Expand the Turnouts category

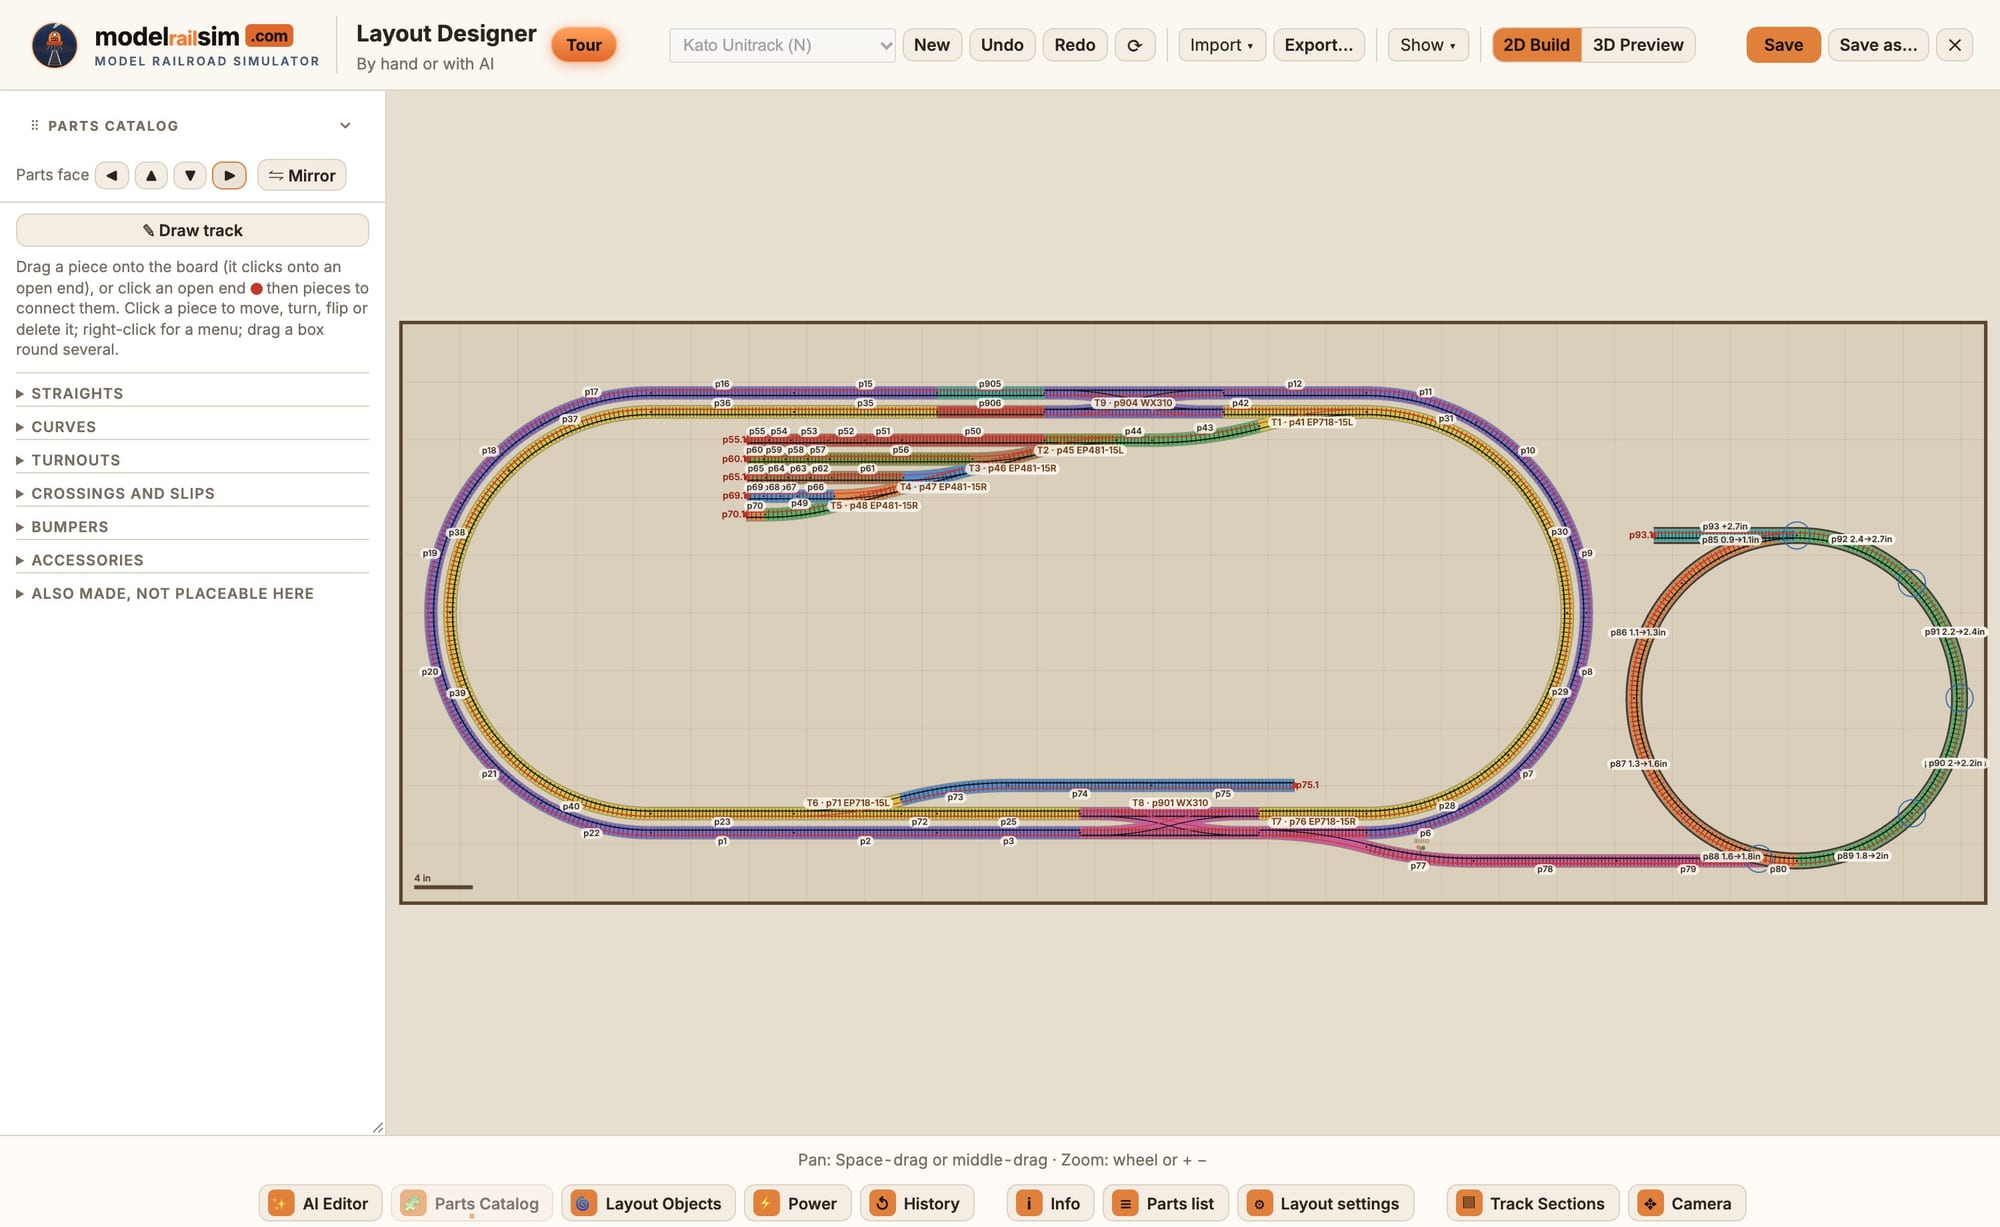(192, 460)
